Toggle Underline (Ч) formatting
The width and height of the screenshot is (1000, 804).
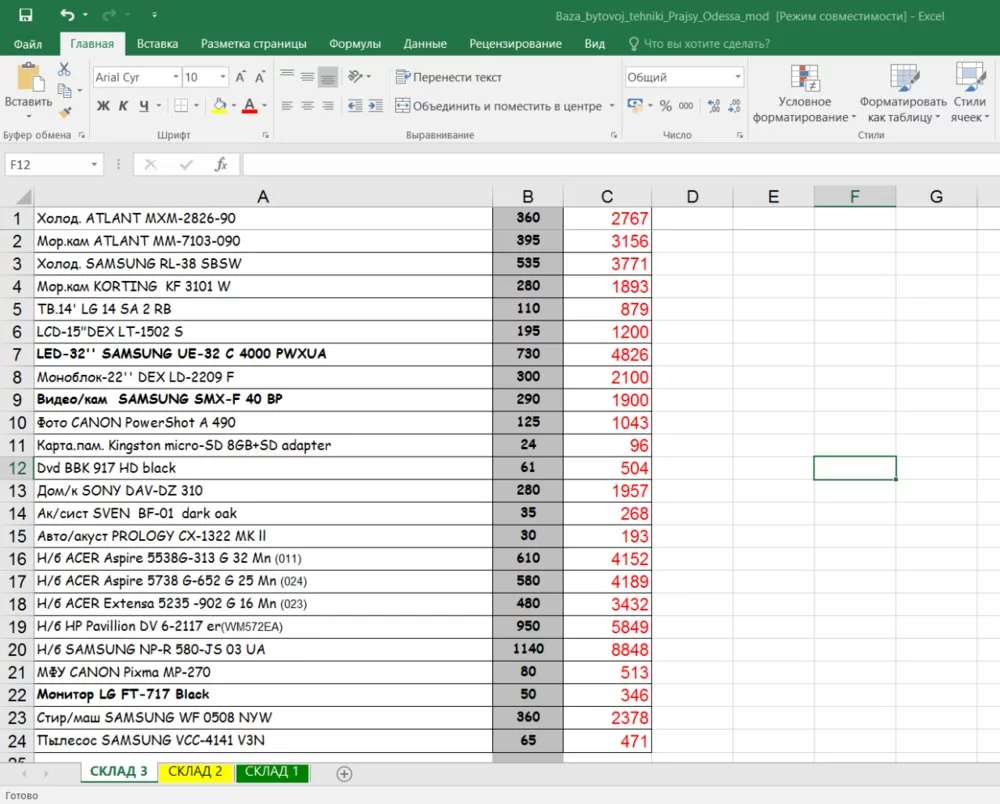[144, 106]
